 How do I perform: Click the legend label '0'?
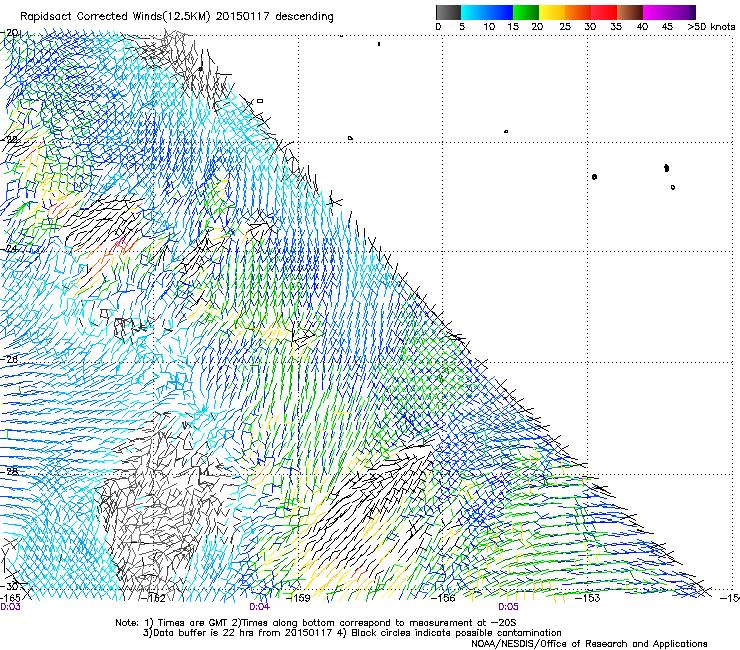(x=438, y=27)
